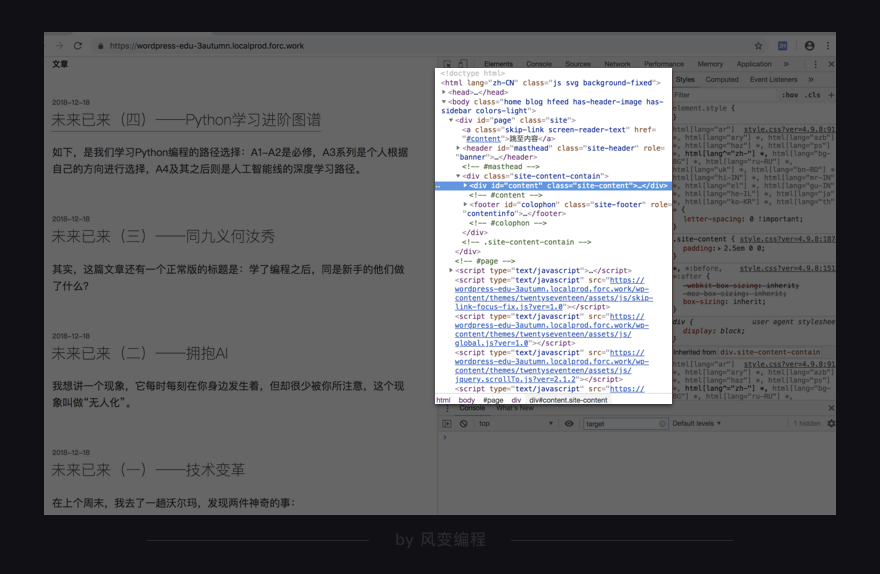The image size is (880, 574).
Task: Open the global.js script source link
Action: pos(552,329)
